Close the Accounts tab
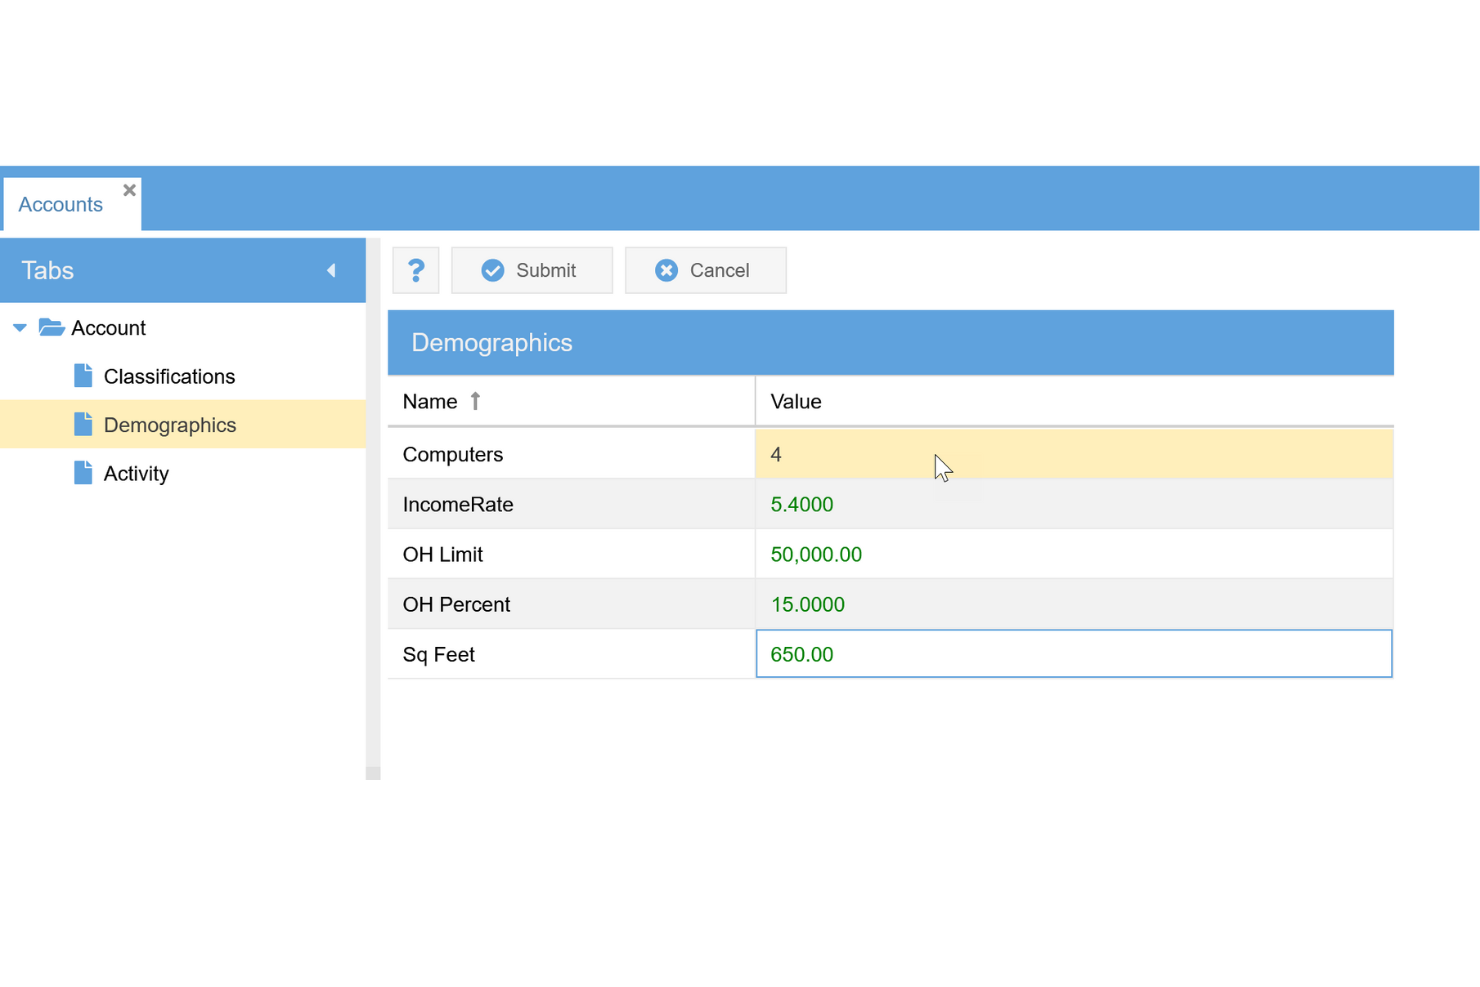The width and height of the screenshot is (1480, 987). tap(129, 189)
